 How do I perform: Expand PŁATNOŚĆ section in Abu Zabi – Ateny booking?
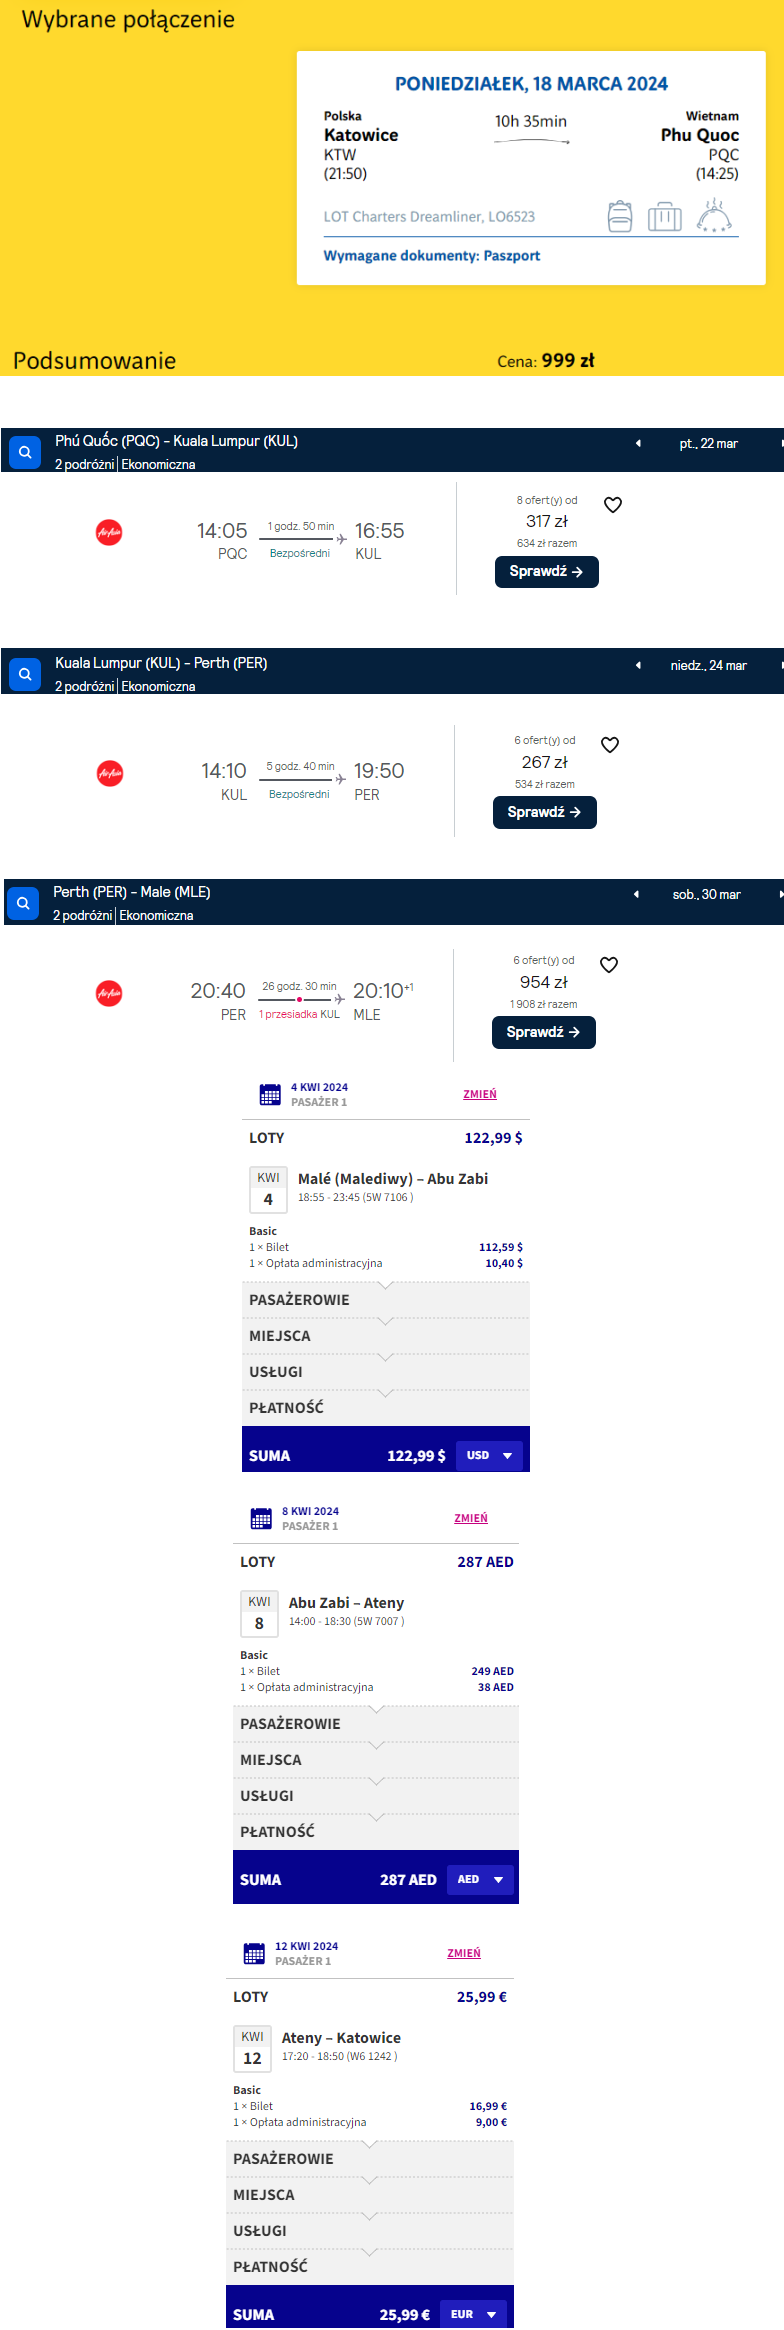(x=376, y=1832)
